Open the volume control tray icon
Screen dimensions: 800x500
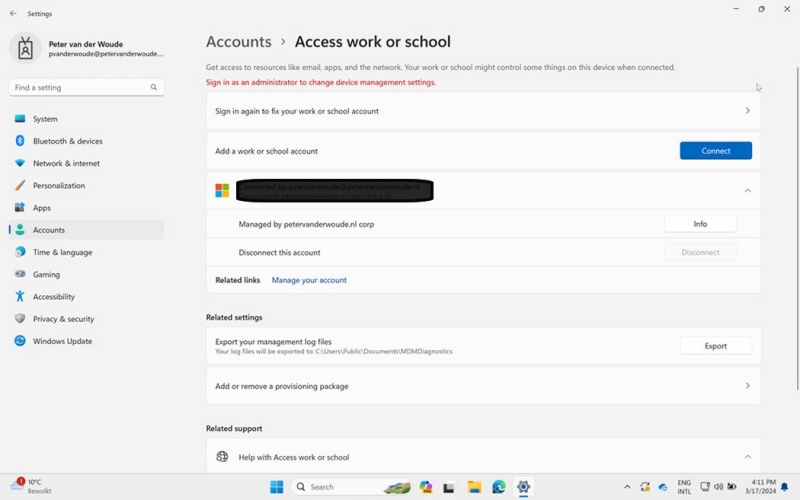pyautogui.click(x=718, y=487)
